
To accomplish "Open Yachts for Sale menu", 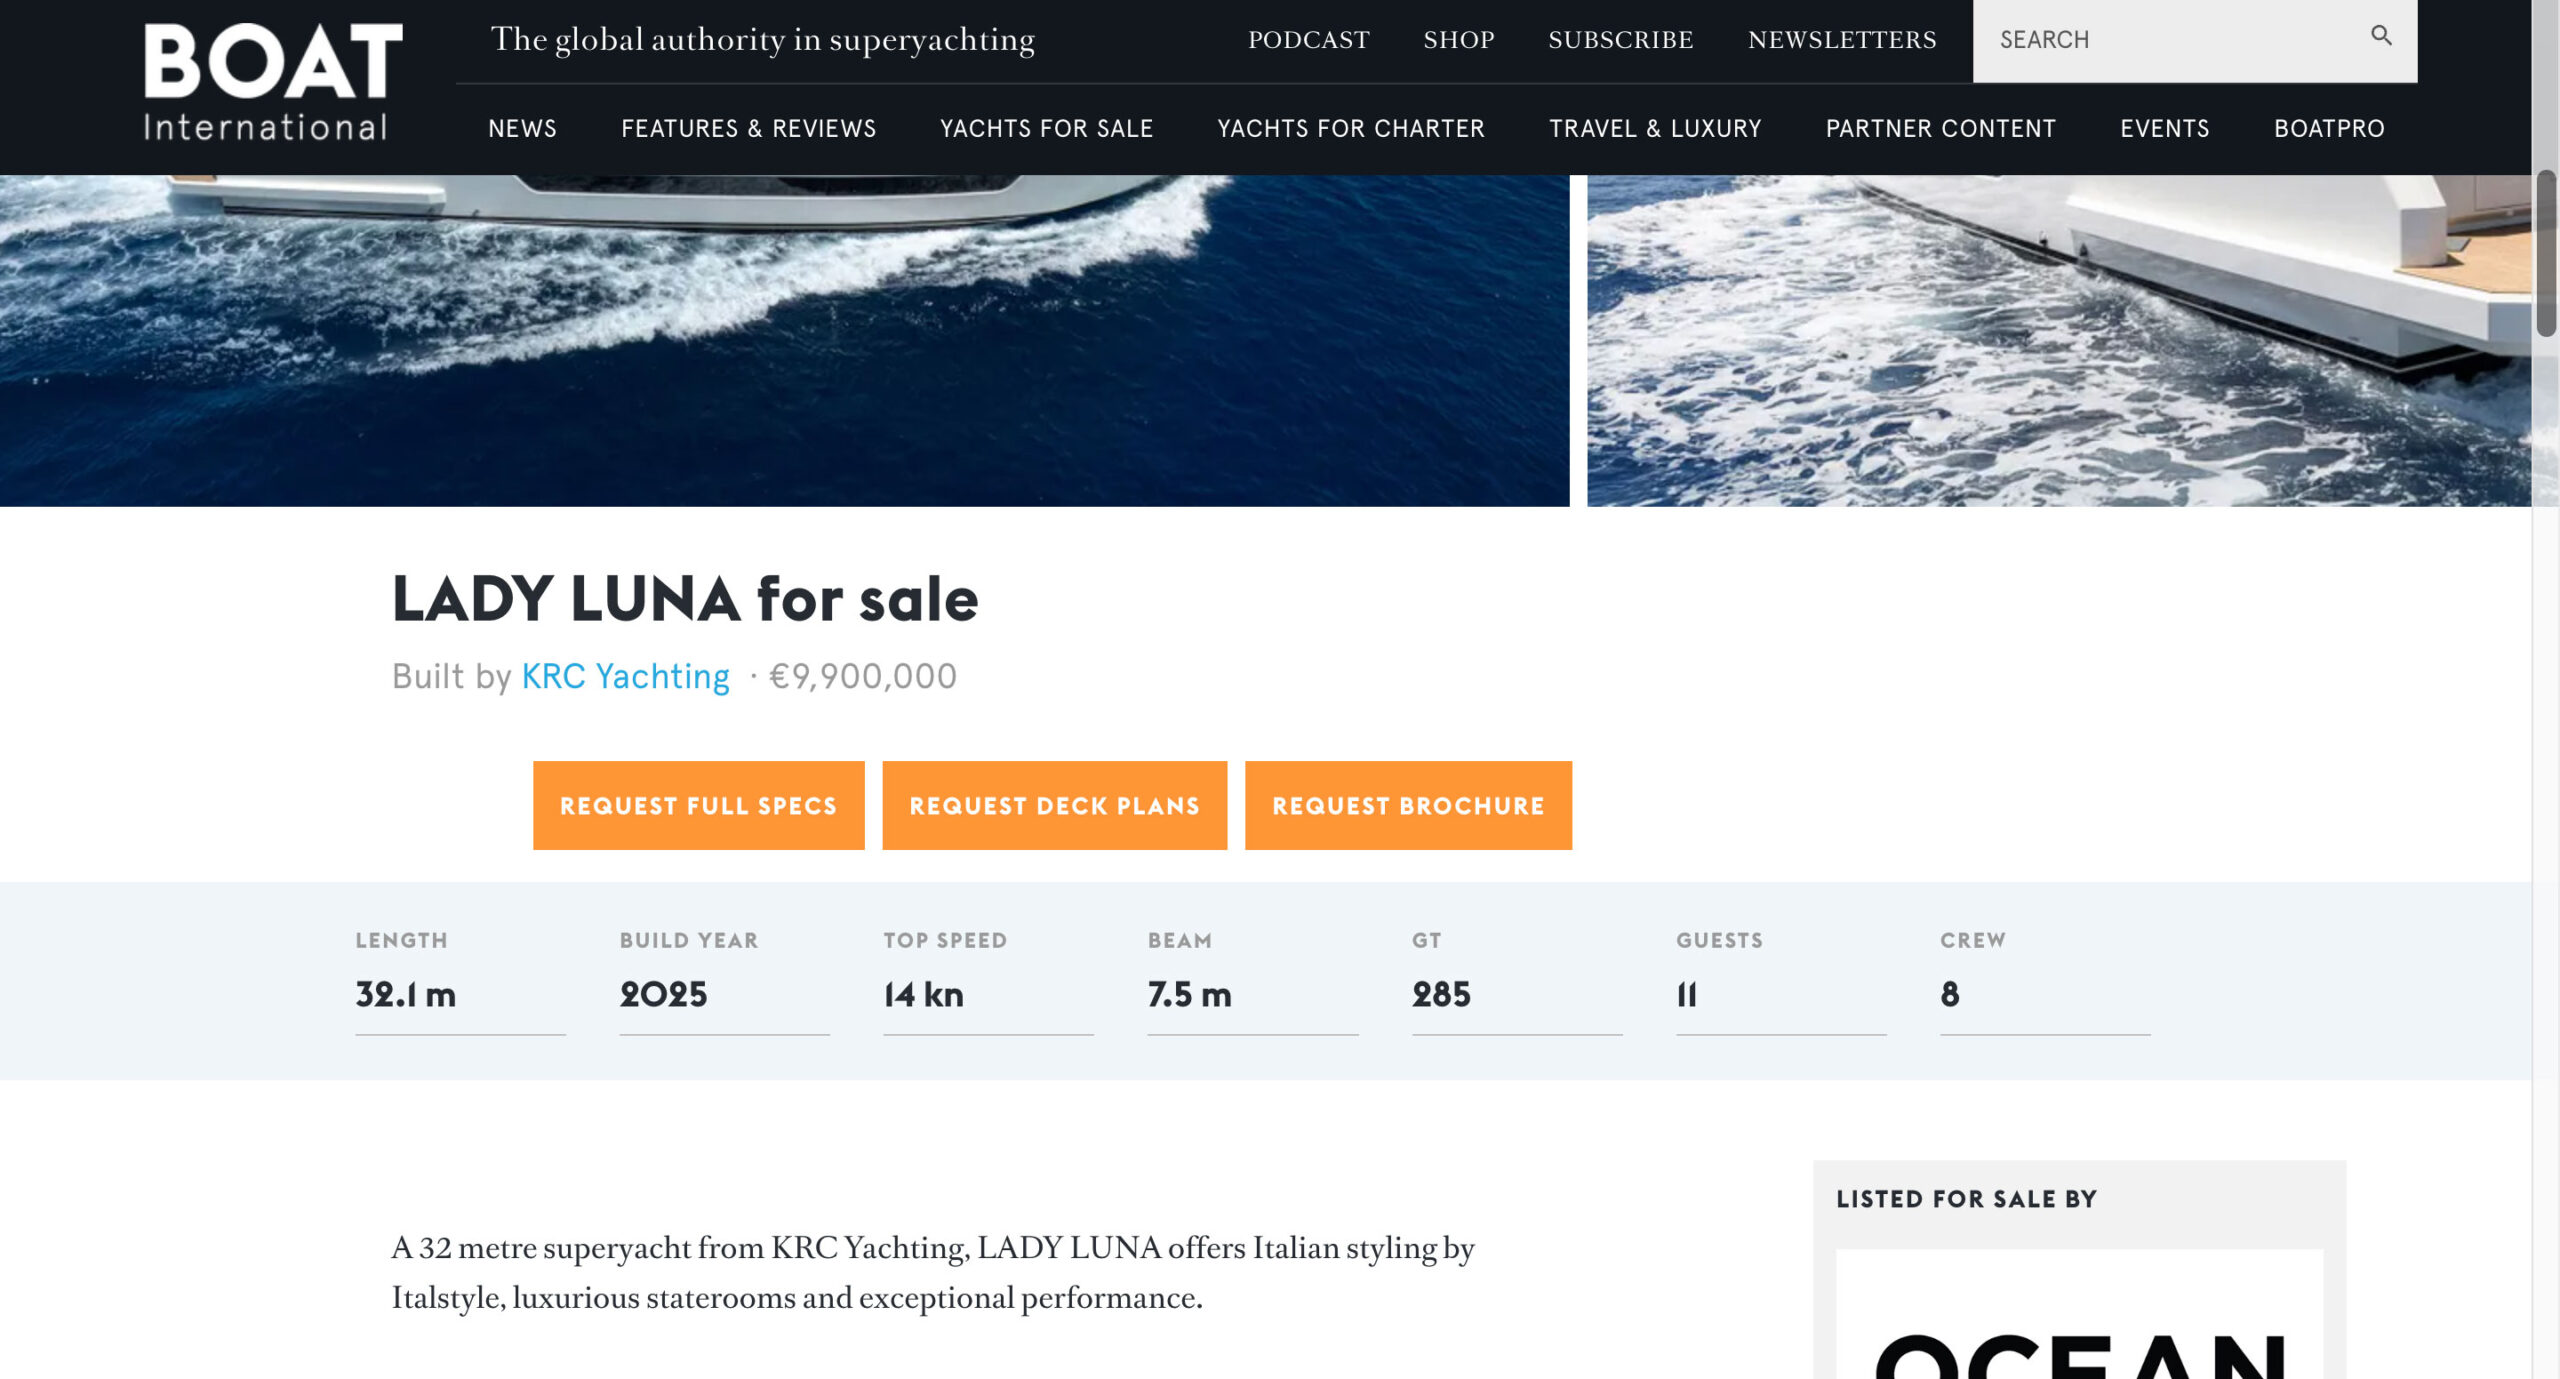I will (1046, 129).
